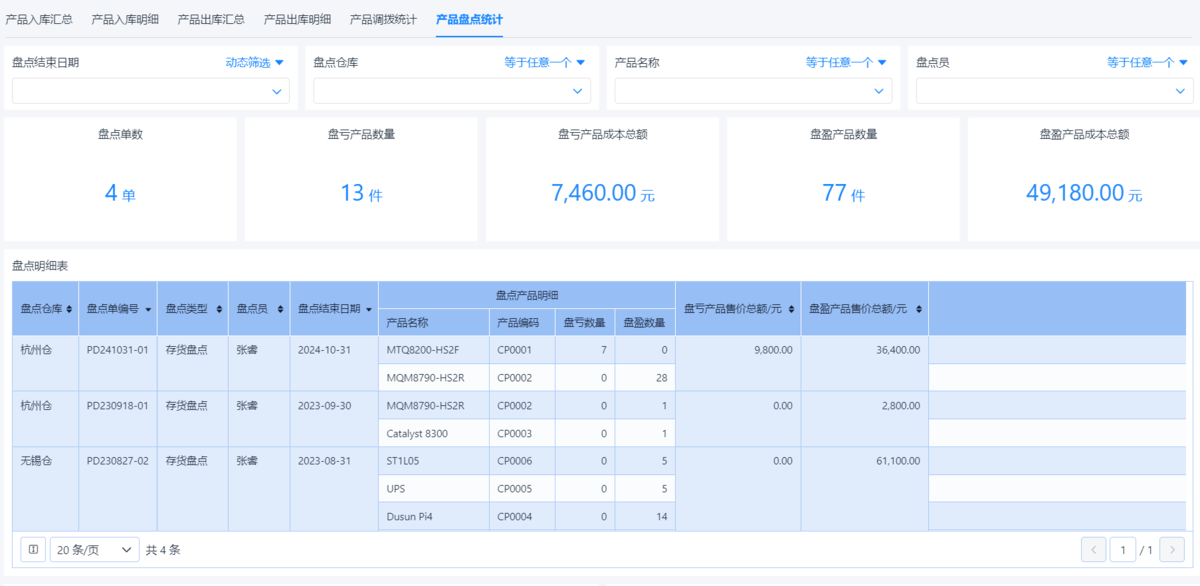The height and width of the screenshot is (586, 1200).
Task: Sort by 盘点仓库 column arrows
Action: [69, 310]
